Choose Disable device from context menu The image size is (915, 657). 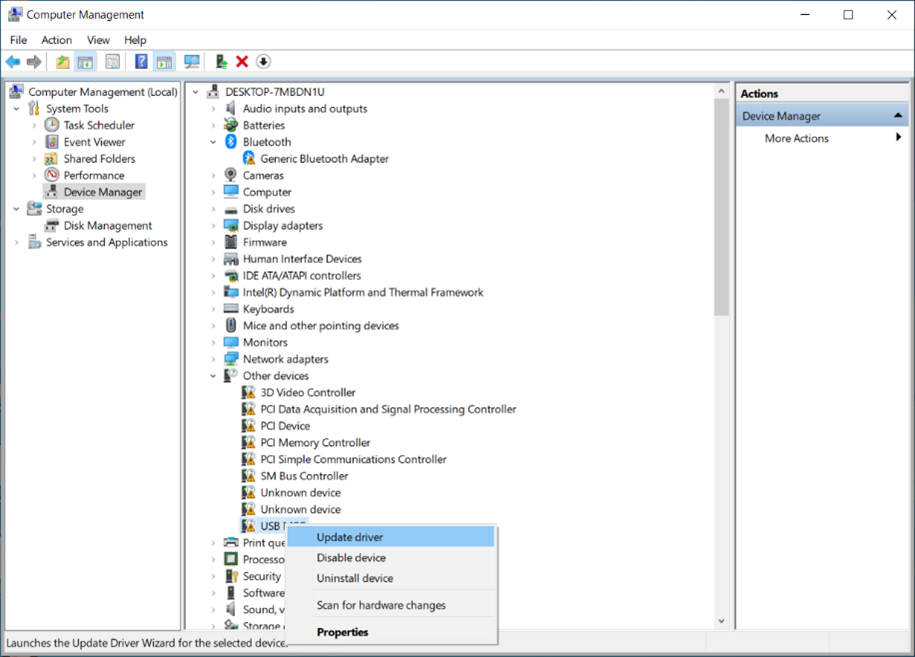391,558
